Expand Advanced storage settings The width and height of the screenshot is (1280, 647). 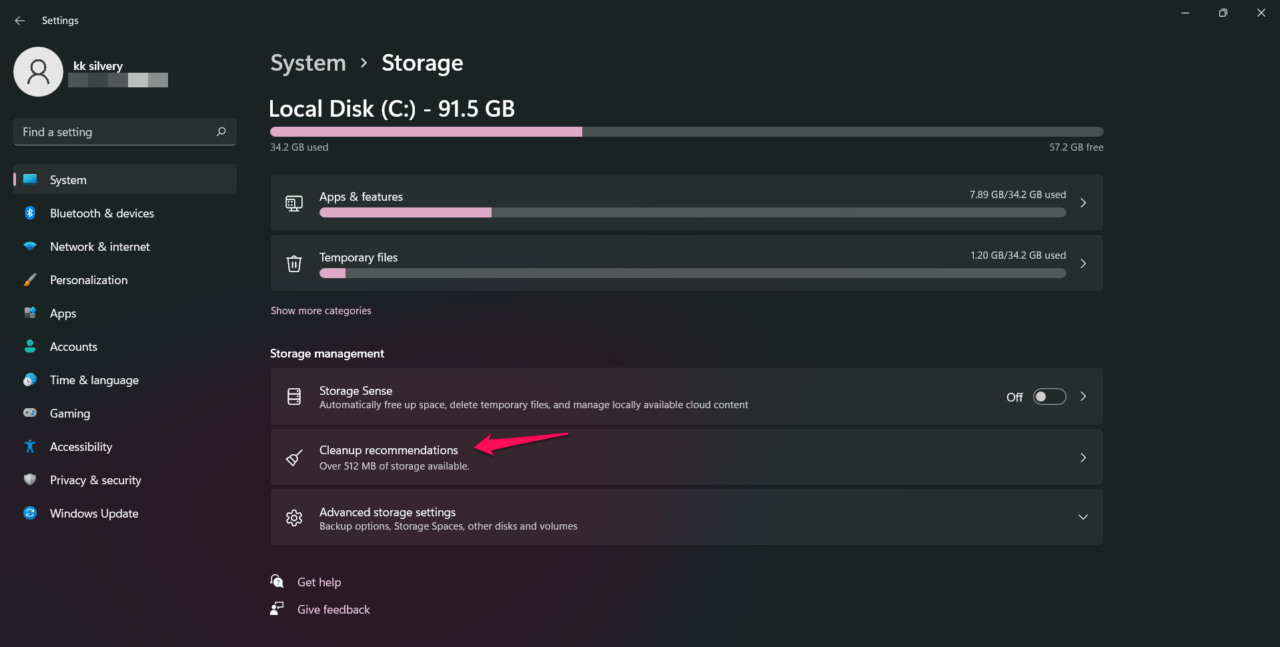click(1082, 517)
